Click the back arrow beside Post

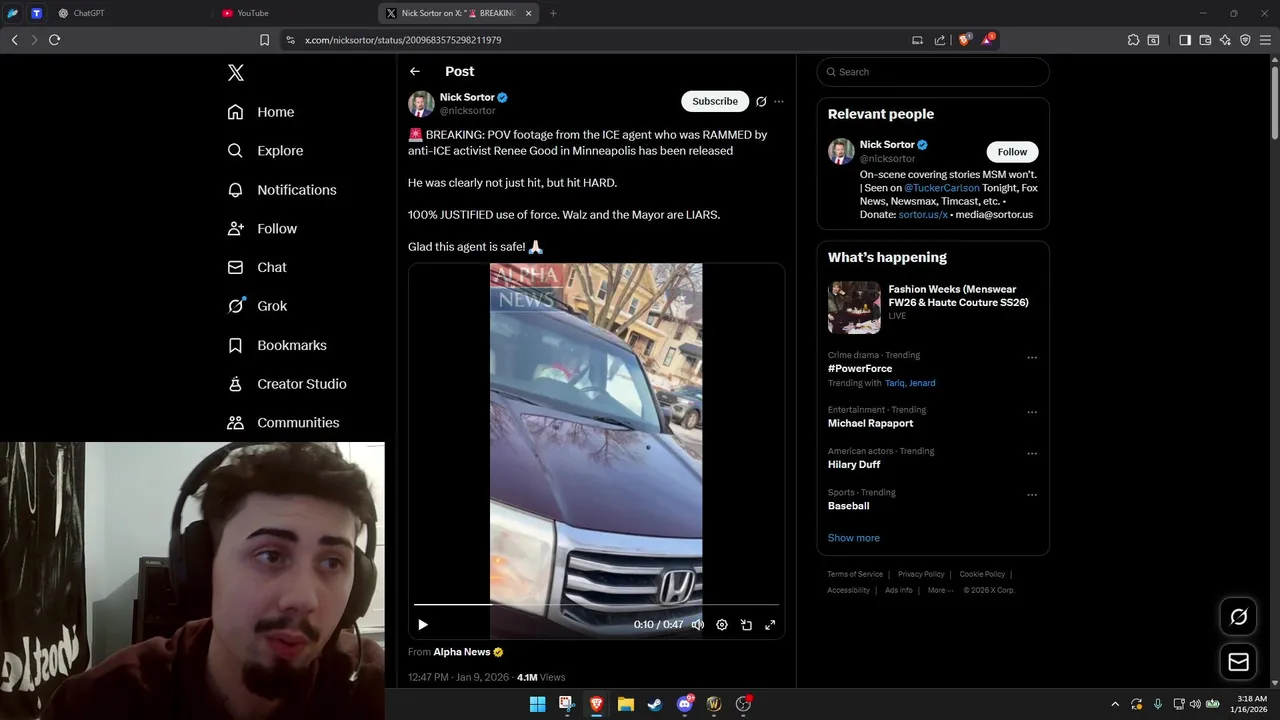(x=415, y=71)
